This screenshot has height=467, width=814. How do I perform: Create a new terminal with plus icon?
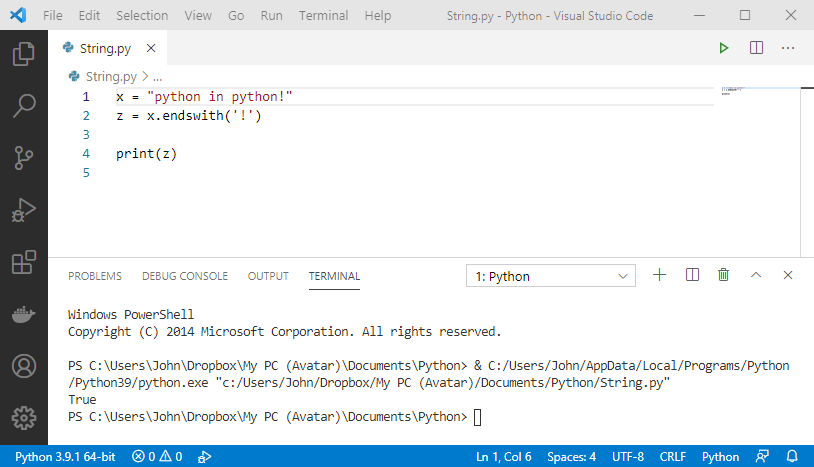(659, 275)
